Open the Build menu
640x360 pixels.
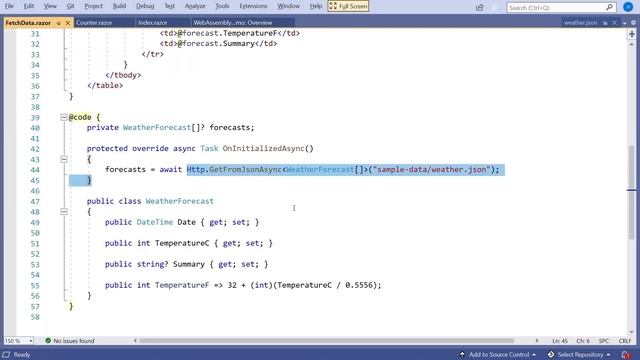(119, 6)
